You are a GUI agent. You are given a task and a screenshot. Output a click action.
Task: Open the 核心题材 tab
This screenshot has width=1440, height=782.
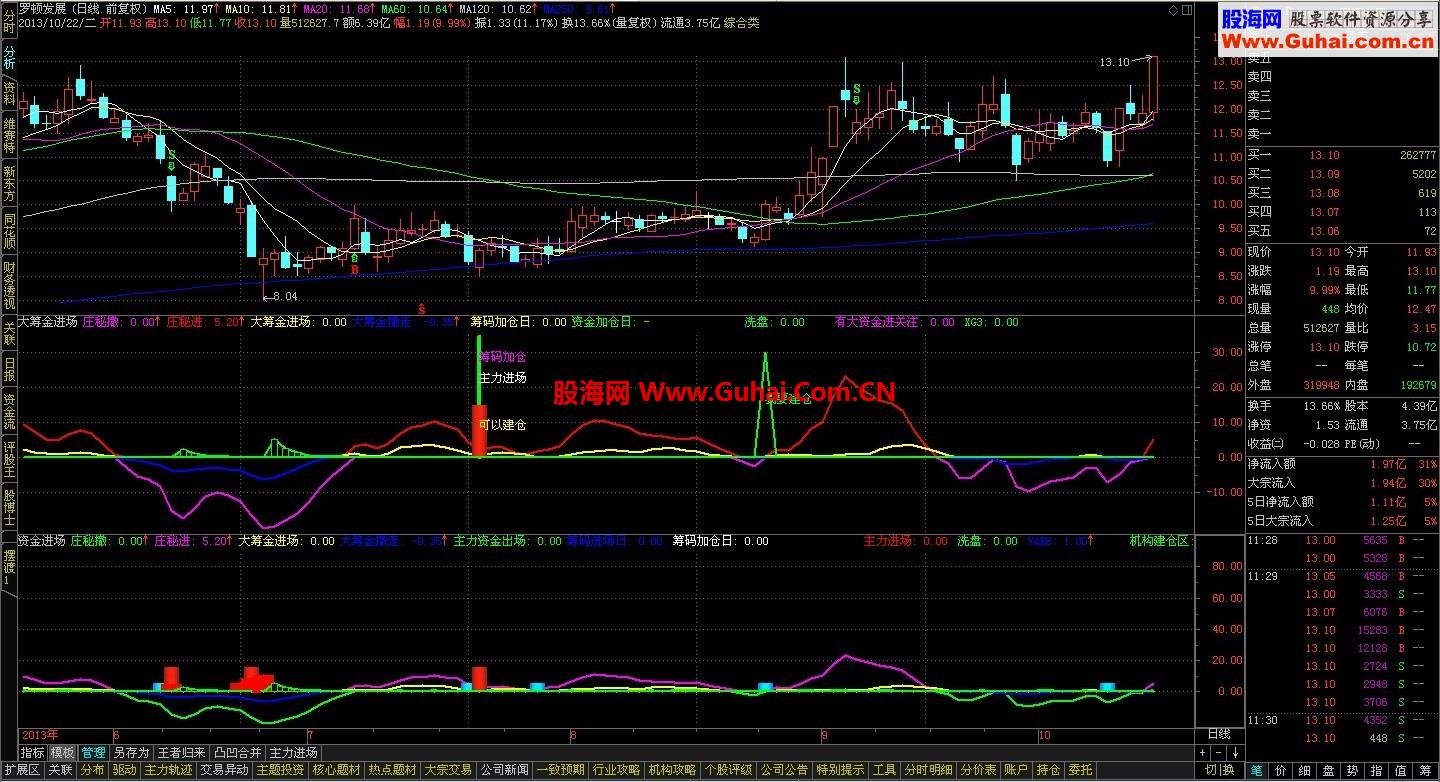[336, 770]
